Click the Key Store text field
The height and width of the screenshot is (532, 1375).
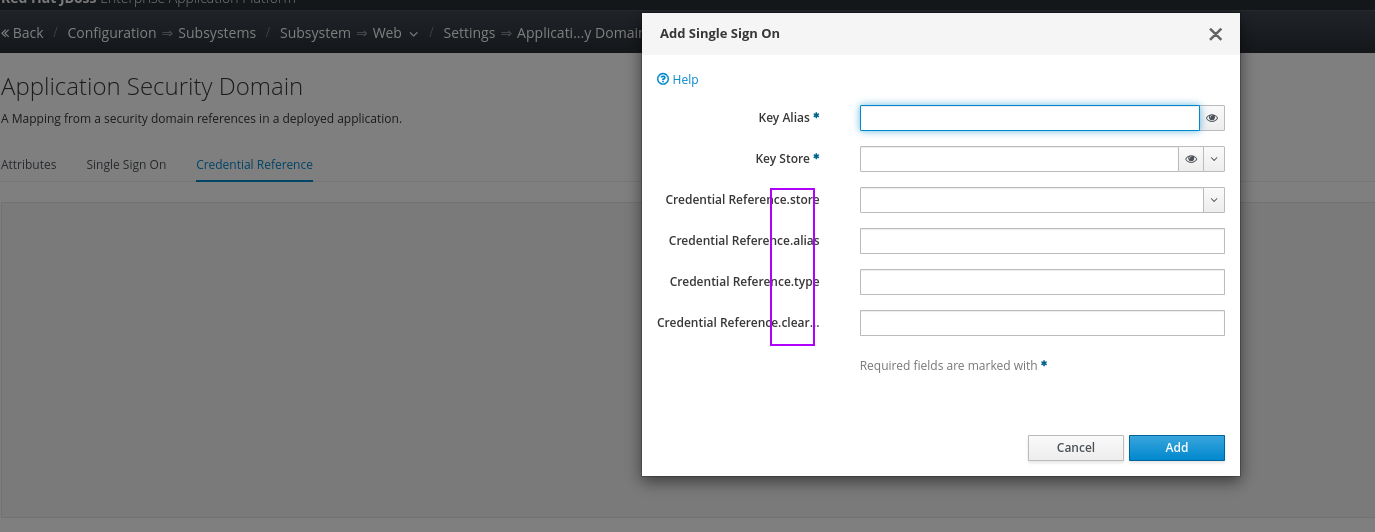click(1019, 159)
